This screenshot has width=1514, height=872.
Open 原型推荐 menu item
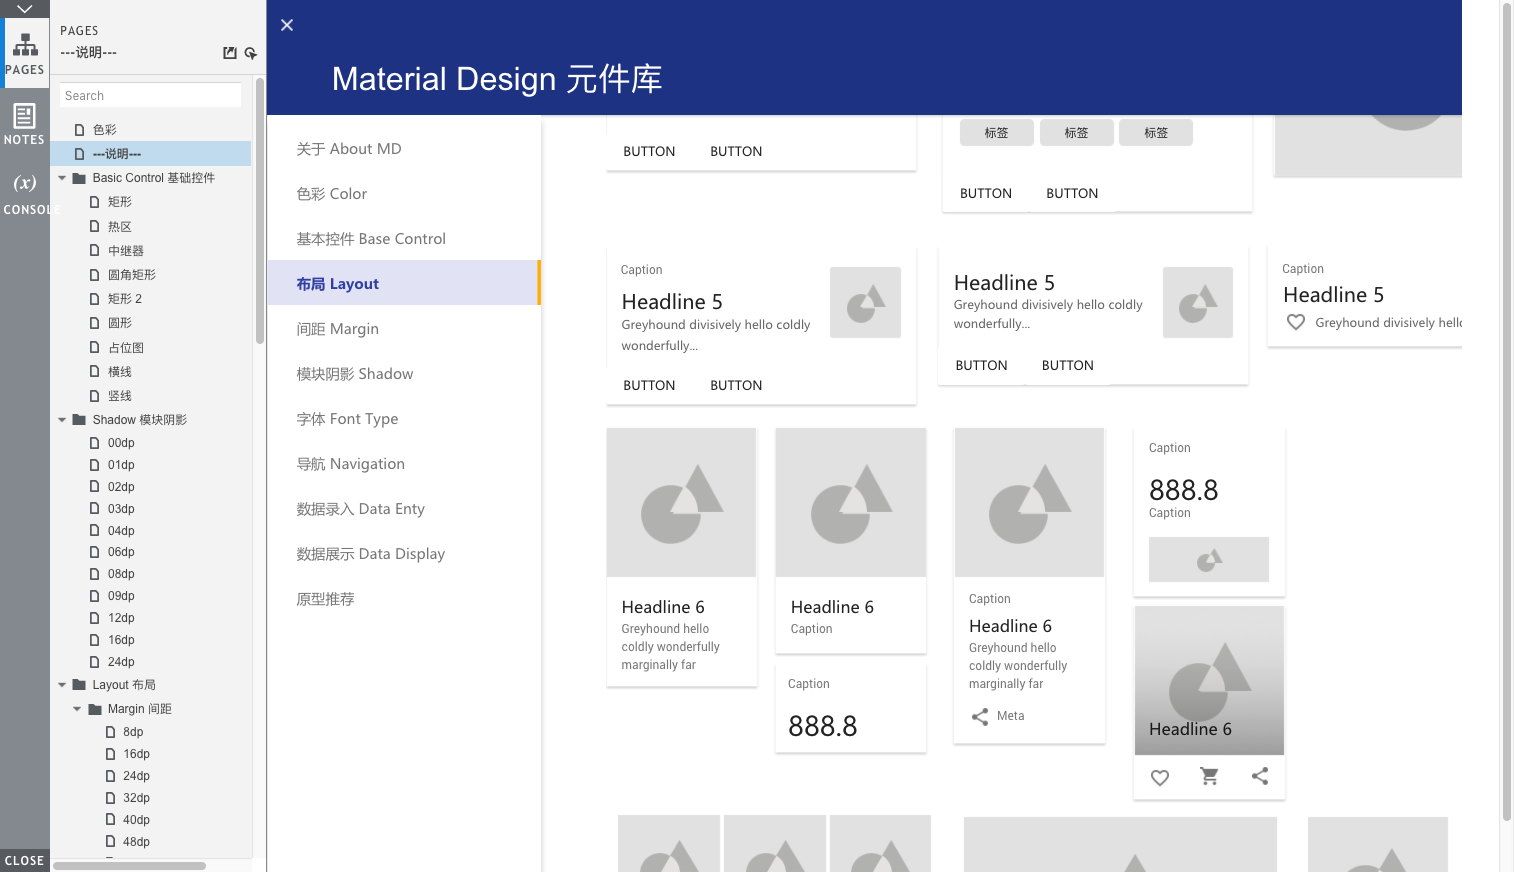[404, 599]
